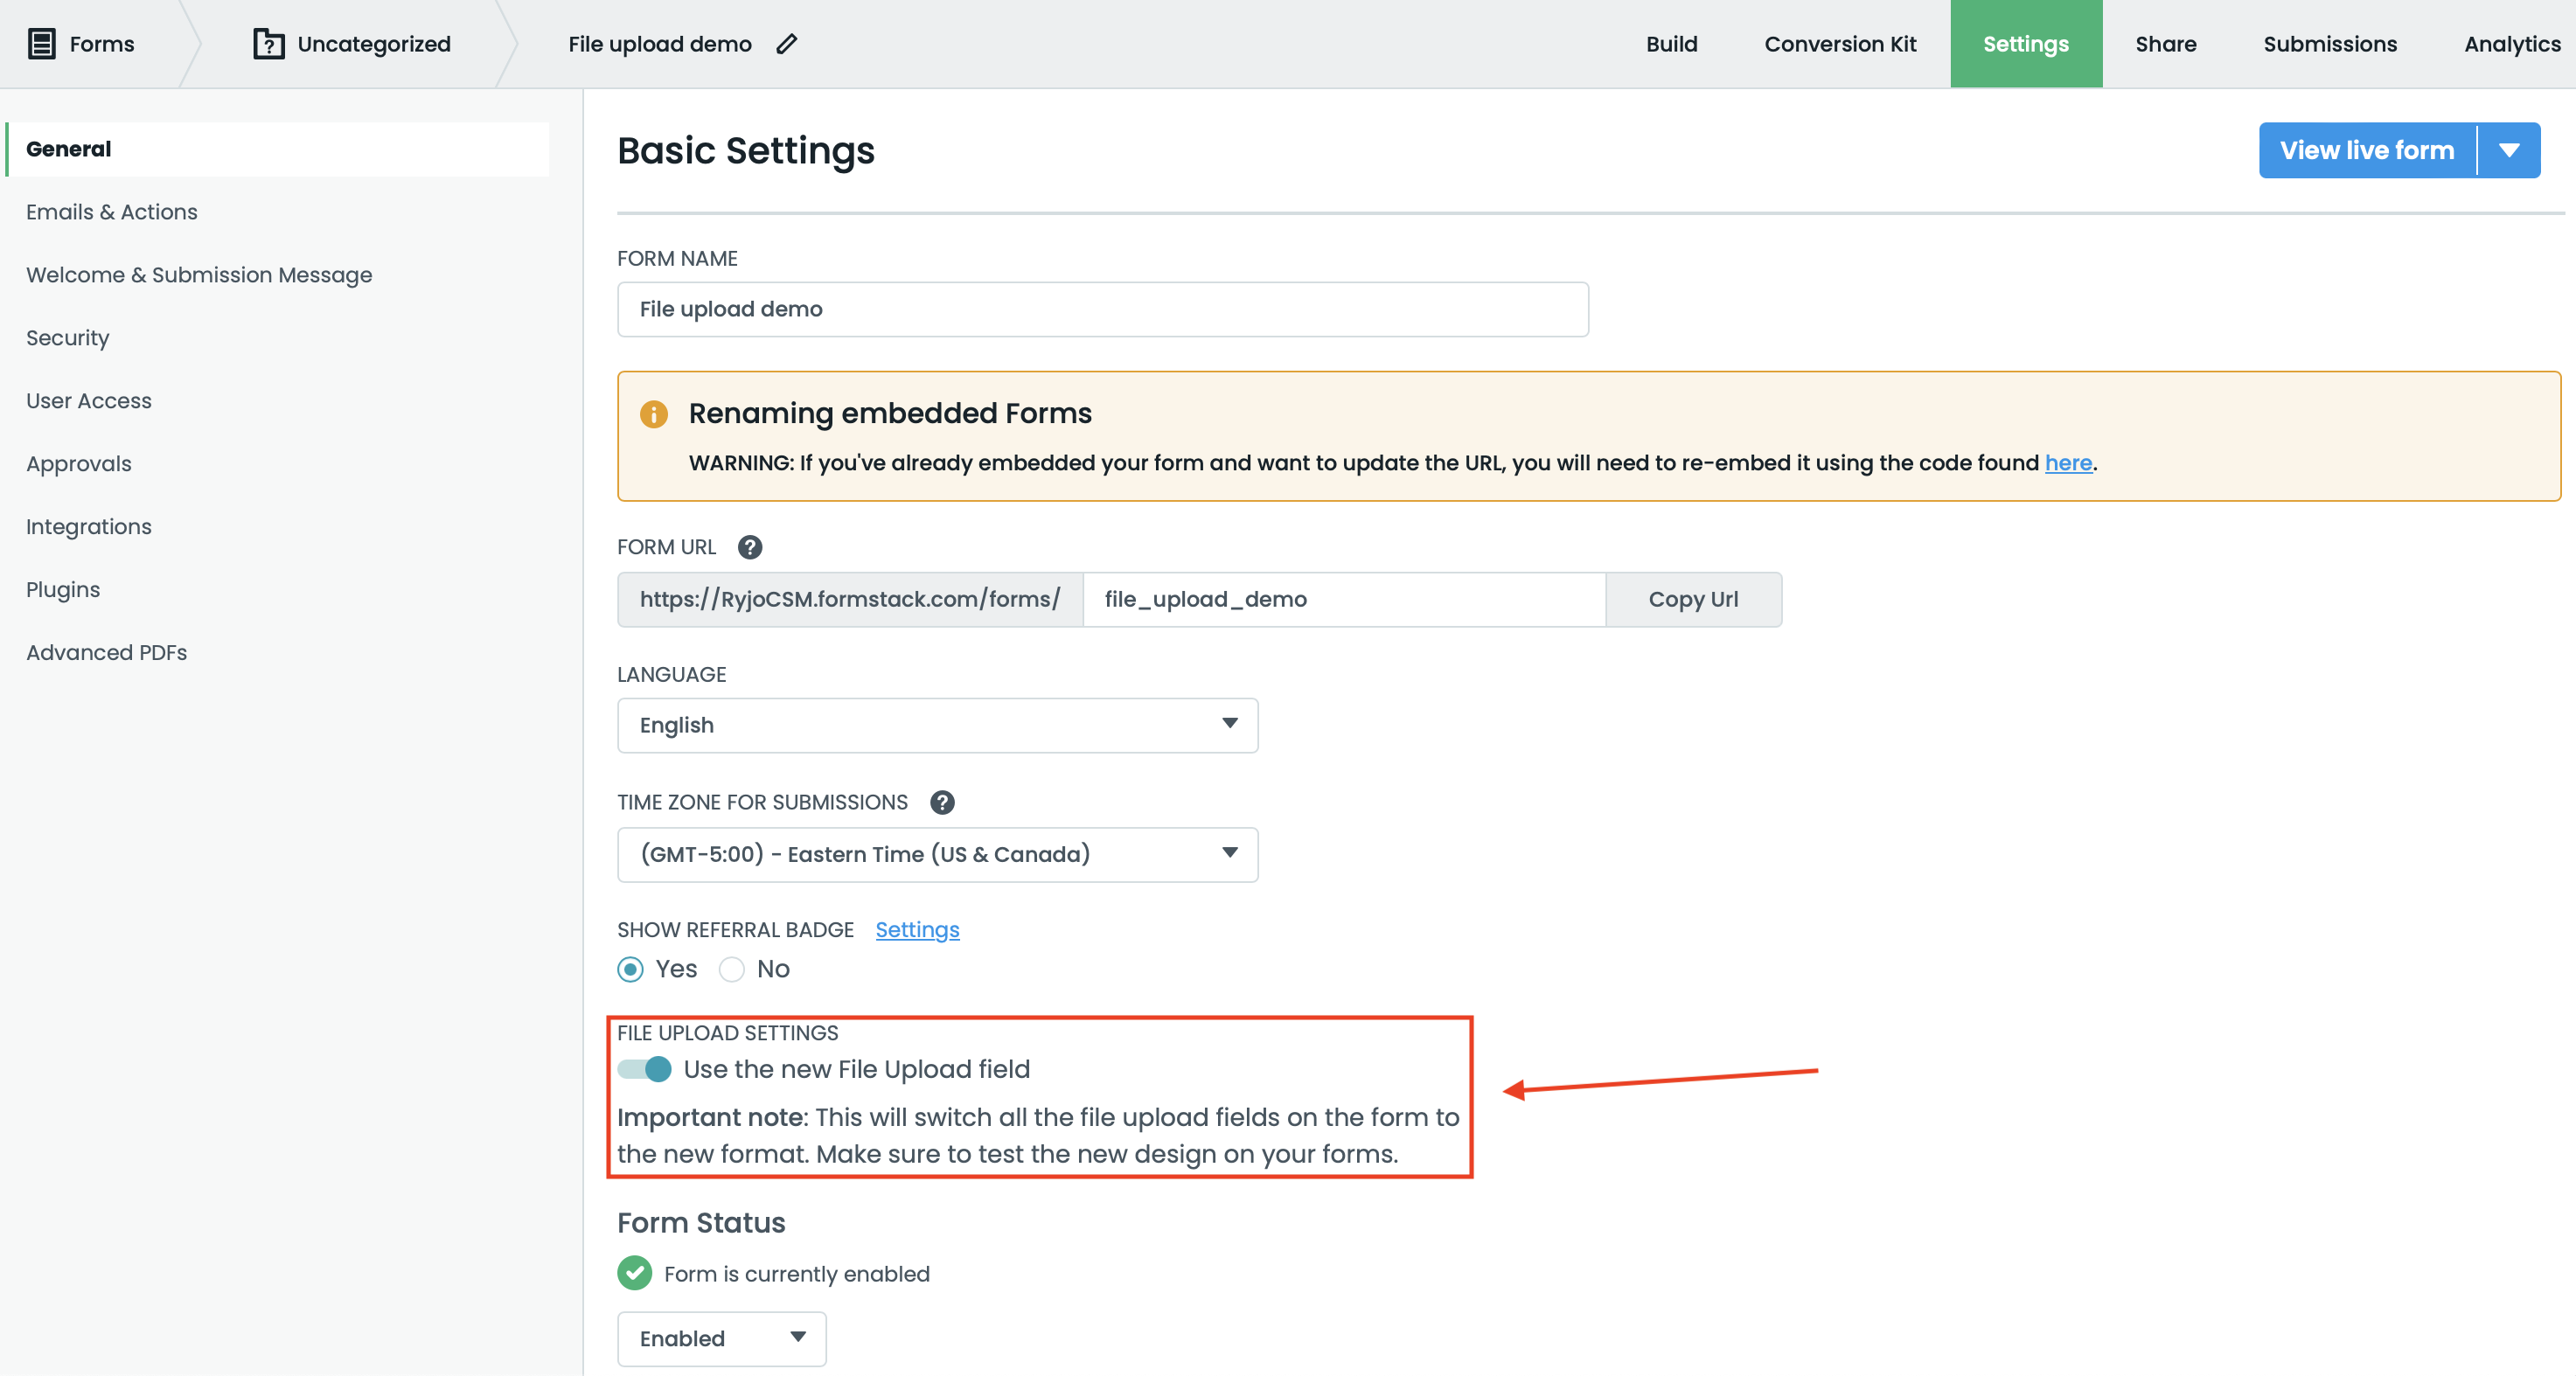Open the Language dropdown showing English
The image size is (2576, 1376).
[x=937, y=725]
